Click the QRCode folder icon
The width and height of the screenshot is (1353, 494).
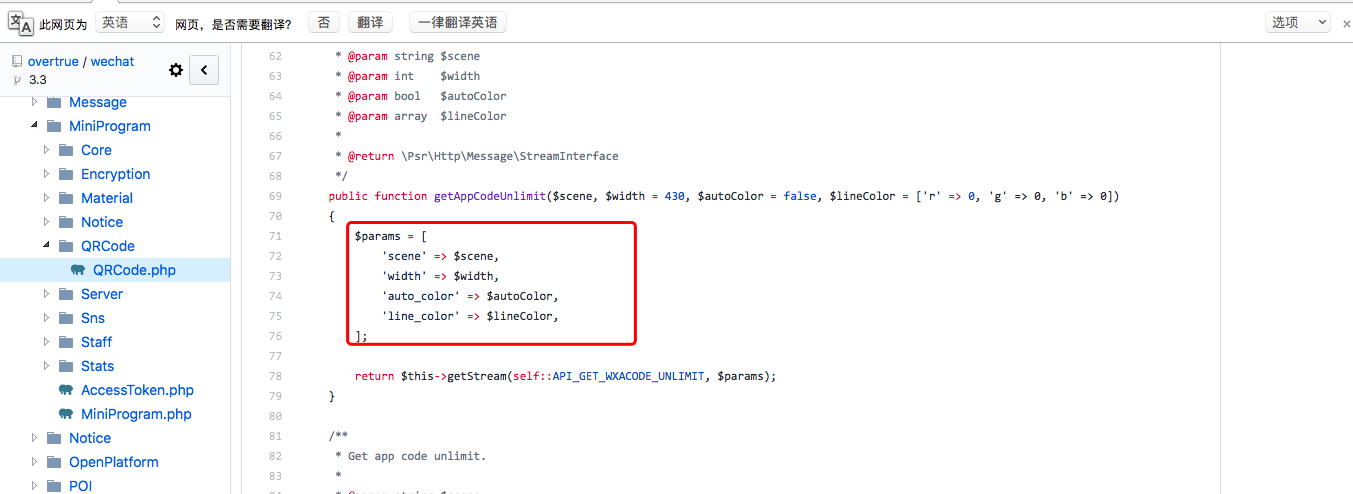pyautogui.click(x=66, y=246)
